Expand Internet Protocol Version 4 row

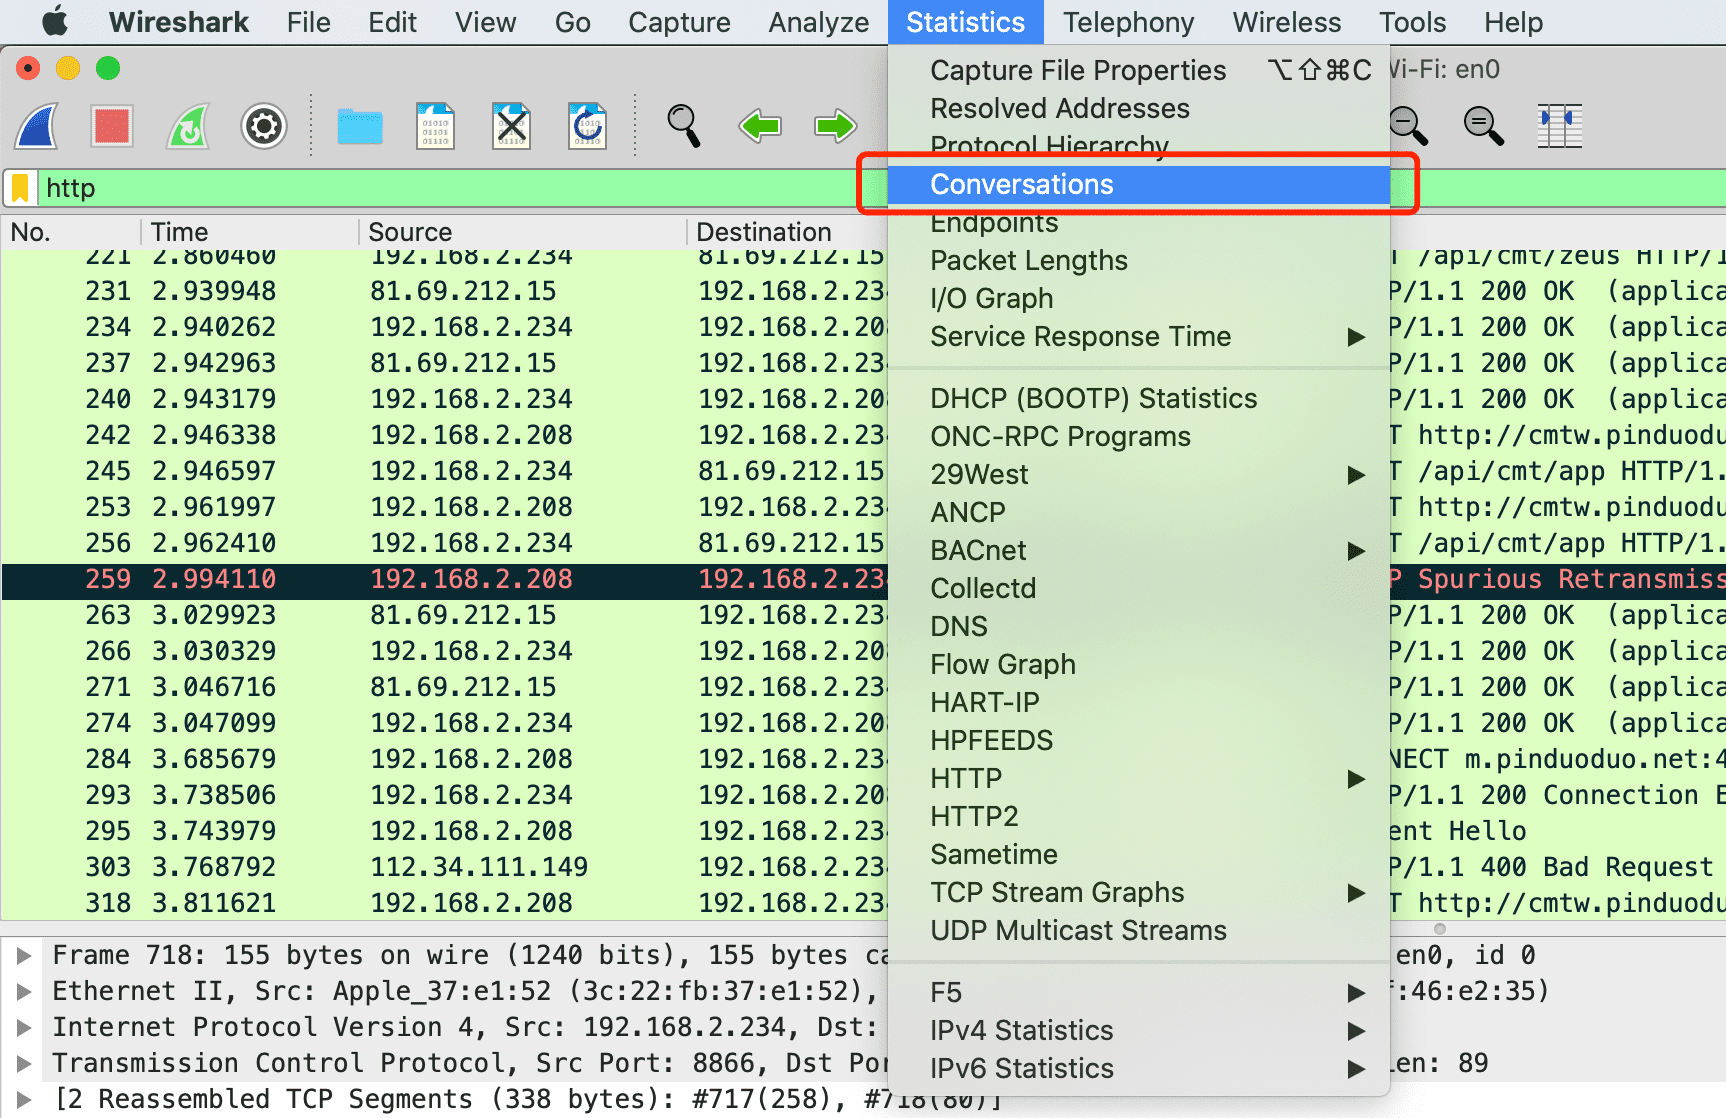(x=24, y=1028)
